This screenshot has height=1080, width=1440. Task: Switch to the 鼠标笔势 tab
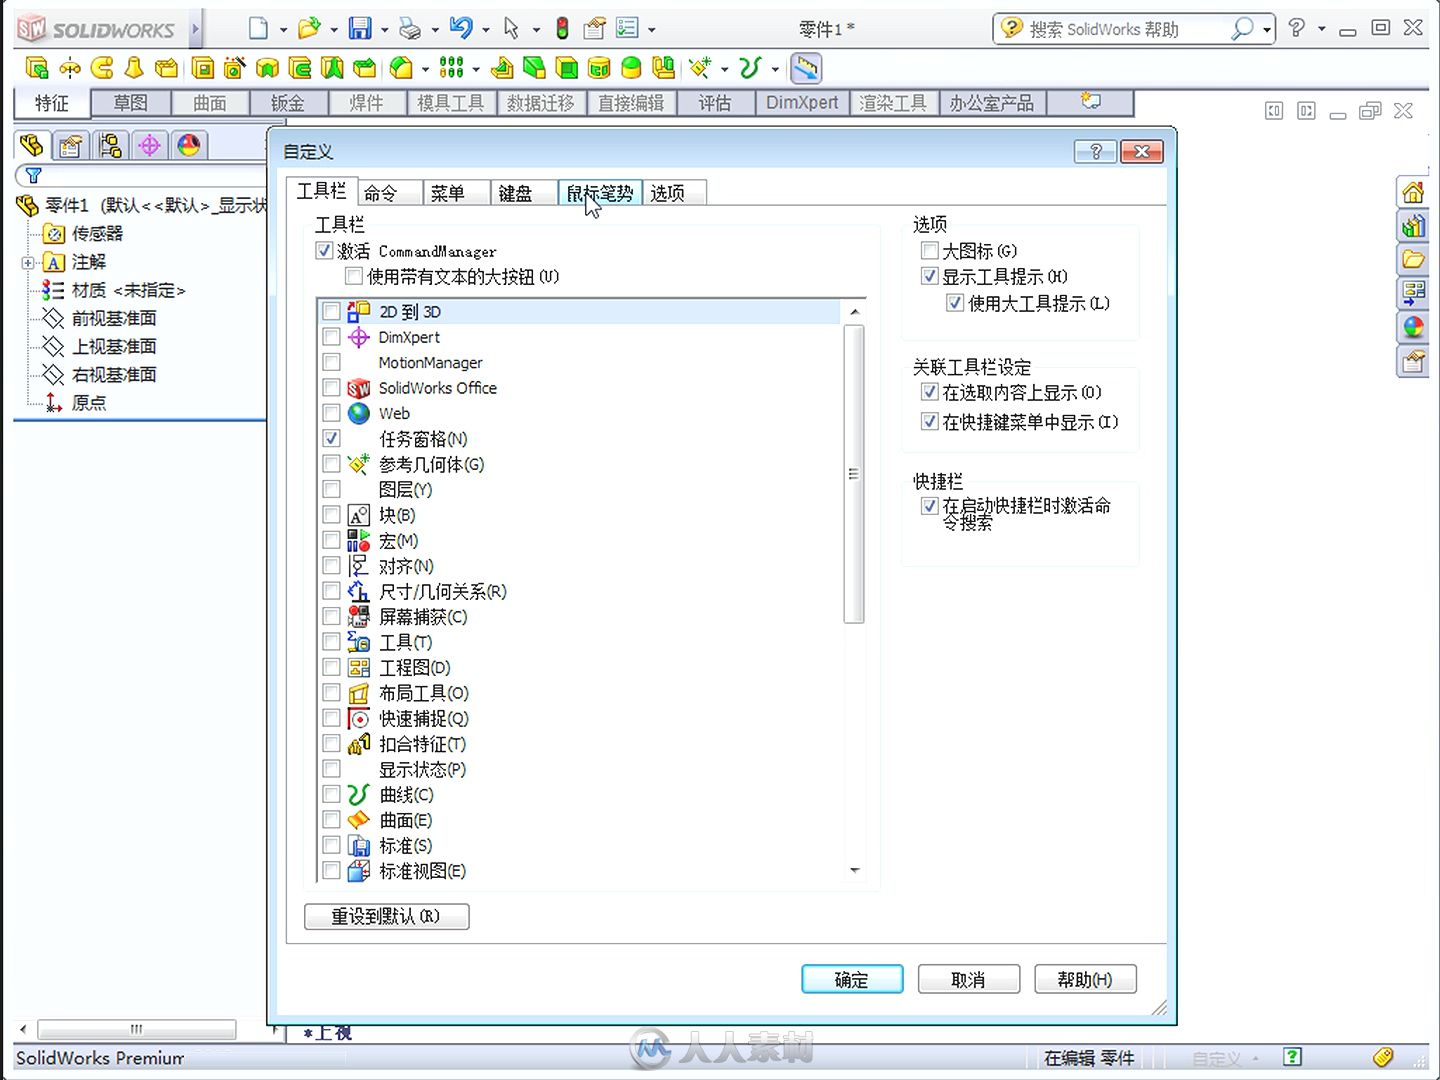tap(600, 193)
